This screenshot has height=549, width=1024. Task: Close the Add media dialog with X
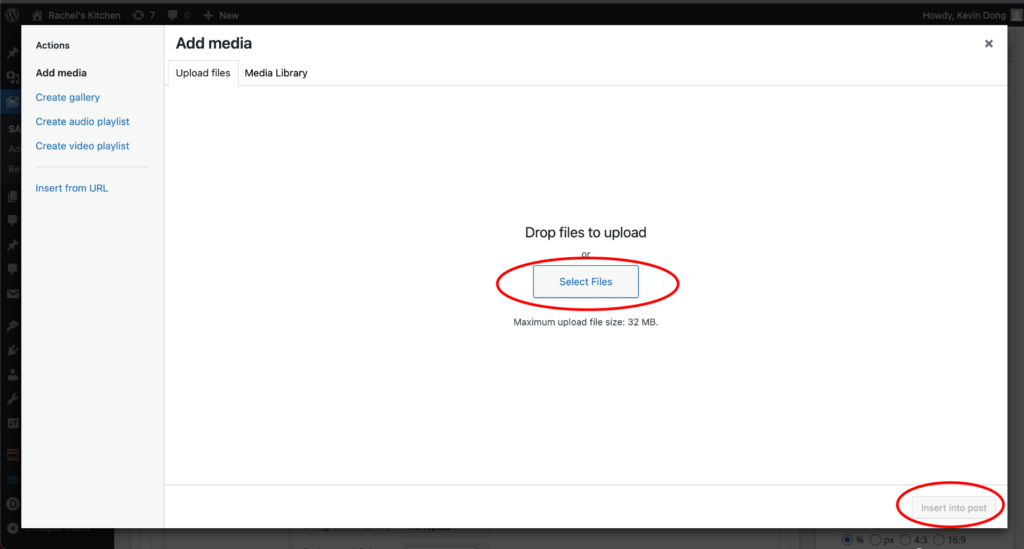pos(988,44)
